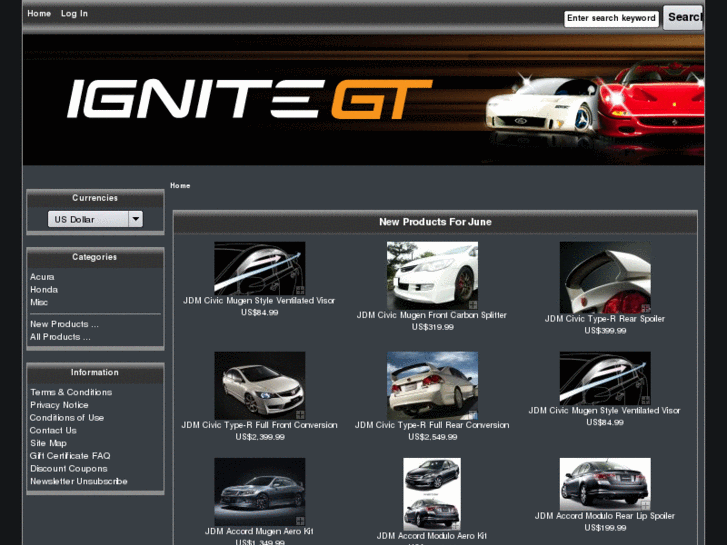Click JDM Accord Modulo Rear Lip Spoiler title
Screen dimensions: 727x545
605,516
